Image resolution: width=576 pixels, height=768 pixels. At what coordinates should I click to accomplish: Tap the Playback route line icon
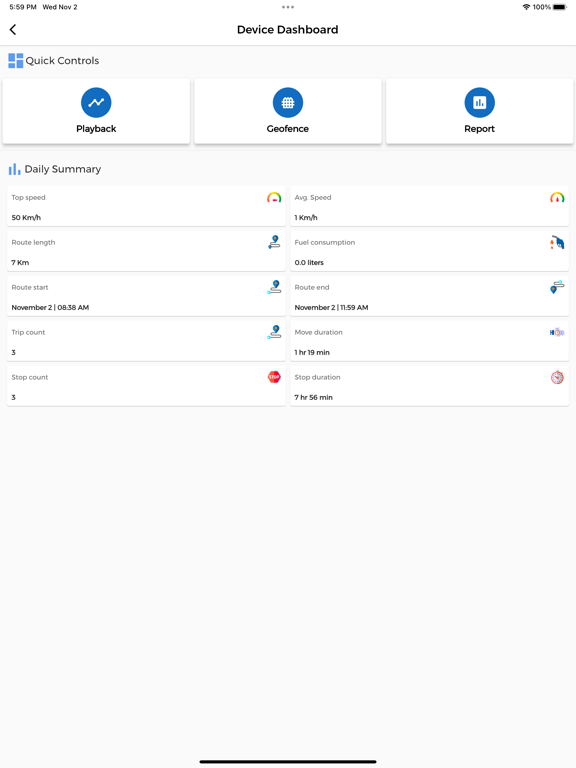click(96, 102)
